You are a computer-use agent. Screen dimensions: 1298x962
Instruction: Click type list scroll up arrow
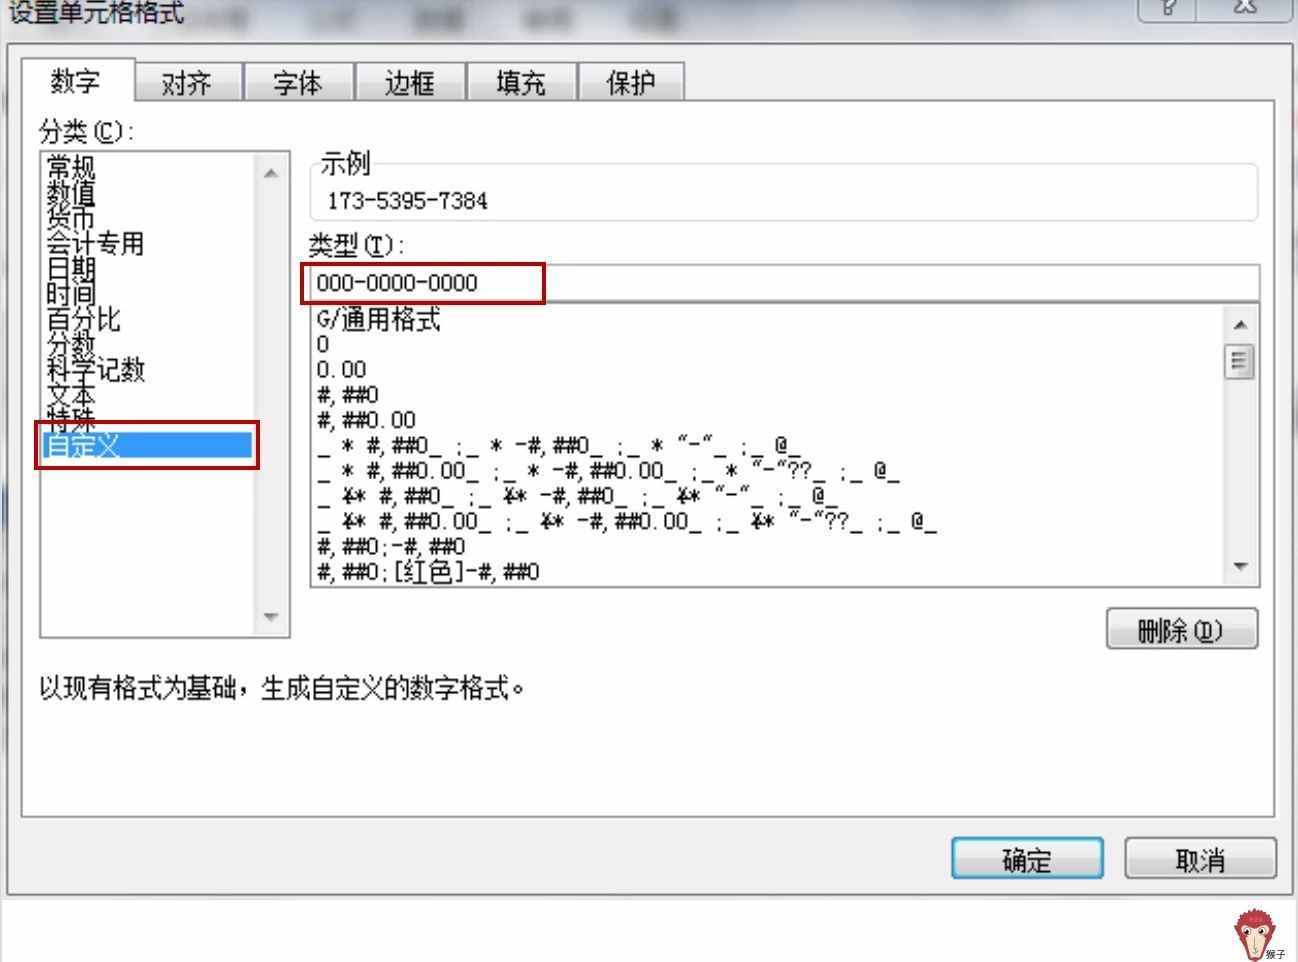pos(1240,325)
